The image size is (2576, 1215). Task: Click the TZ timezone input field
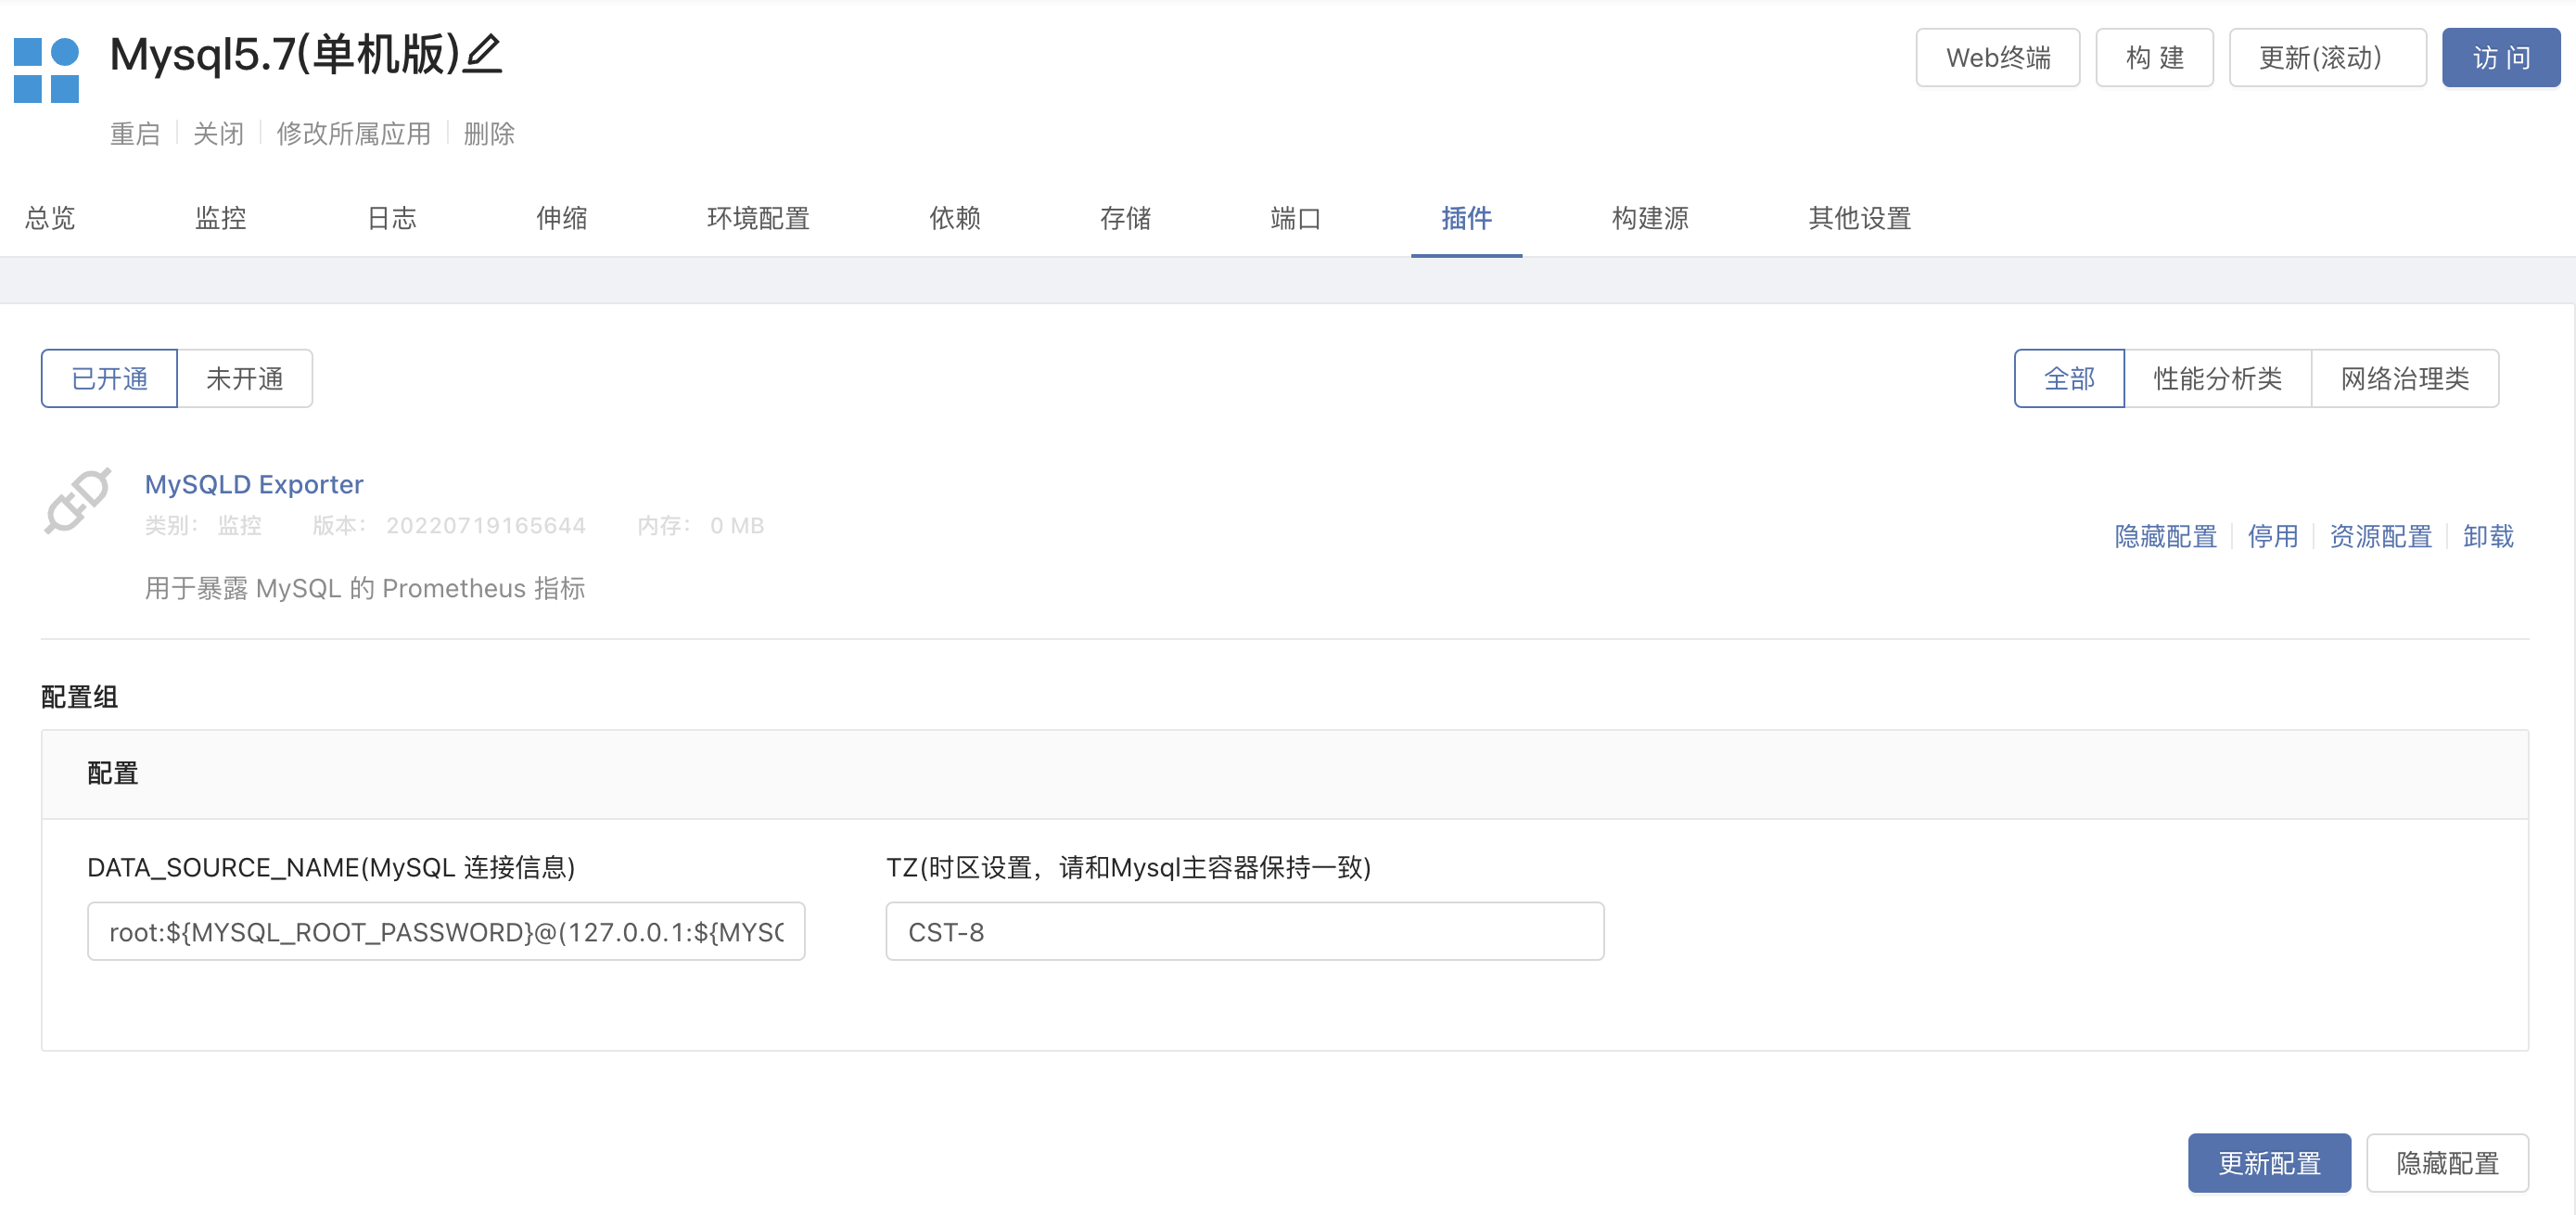1243,934
